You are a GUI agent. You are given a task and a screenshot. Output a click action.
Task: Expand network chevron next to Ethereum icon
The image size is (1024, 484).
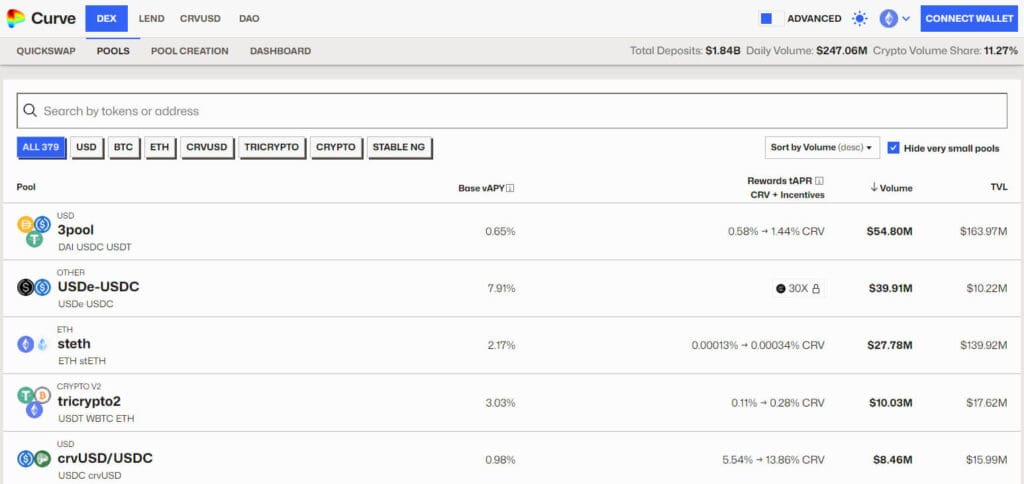pyautogui.click(x=906, y=19)
